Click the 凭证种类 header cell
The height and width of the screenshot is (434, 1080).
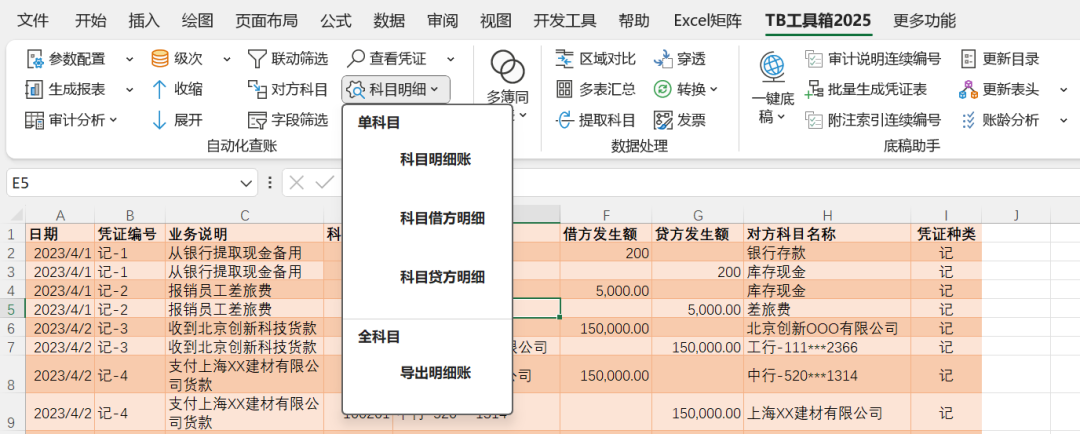946,234
